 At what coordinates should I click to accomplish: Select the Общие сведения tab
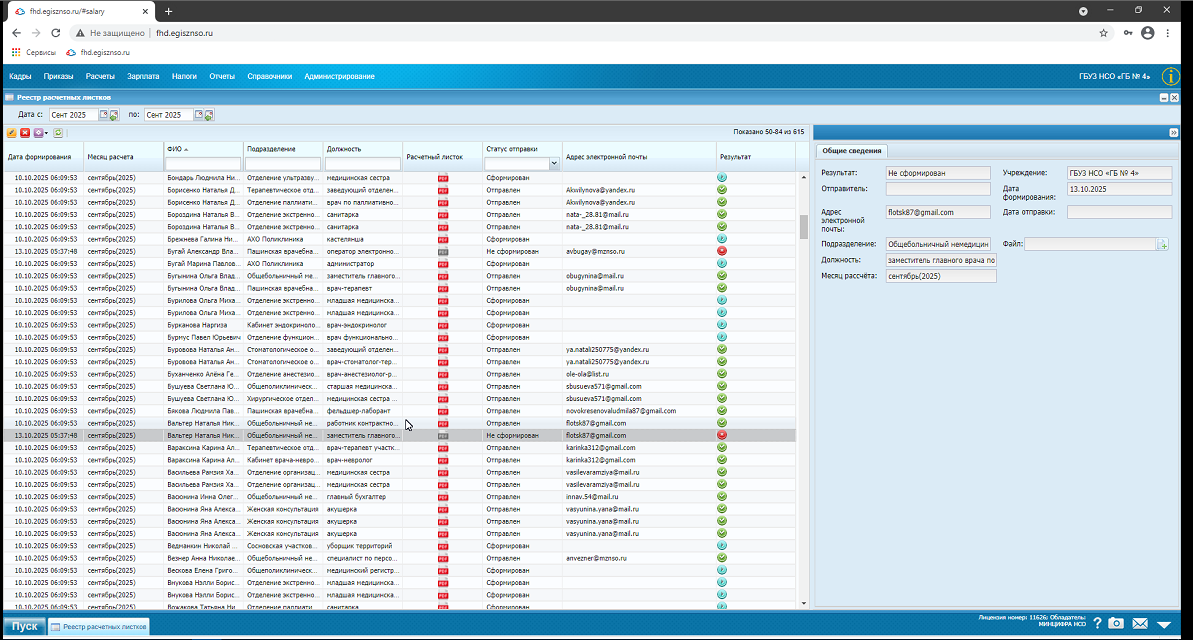[850, 151]
